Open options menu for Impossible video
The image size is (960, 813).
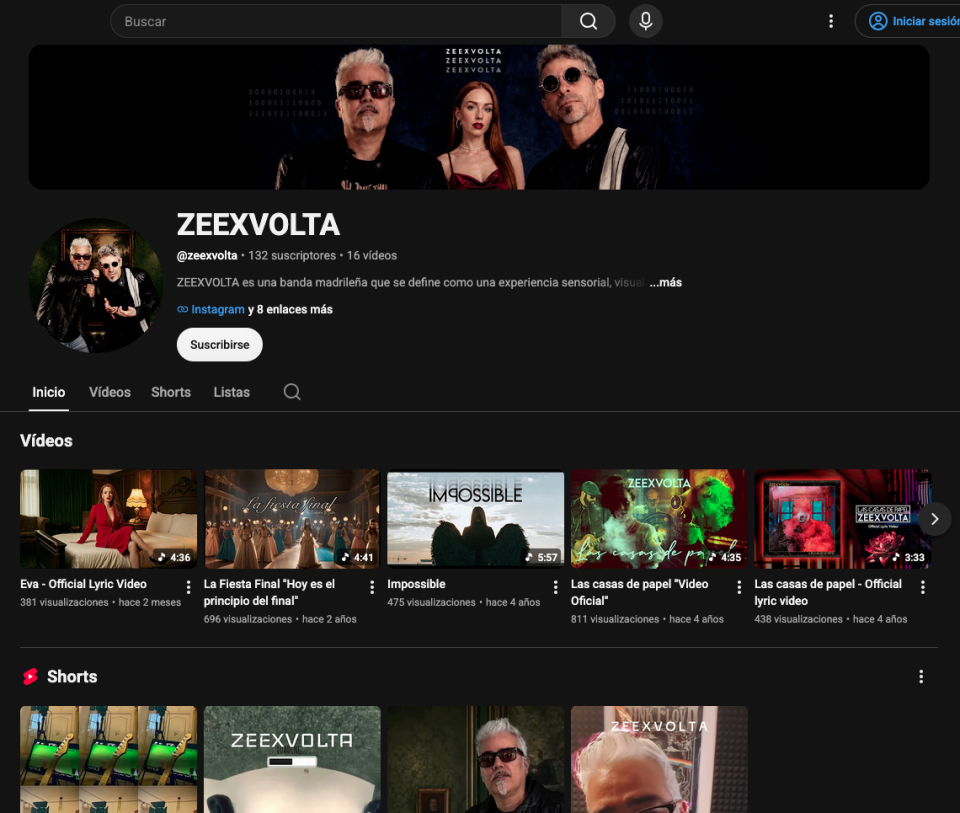point(555,587)
